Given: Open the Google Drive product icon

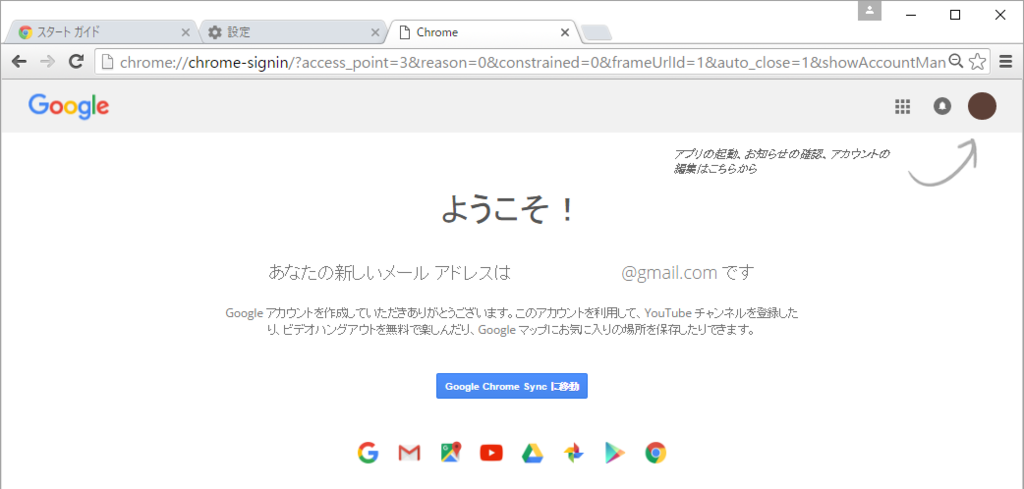Looking at the screenshot, I should [x=532, y=452].
